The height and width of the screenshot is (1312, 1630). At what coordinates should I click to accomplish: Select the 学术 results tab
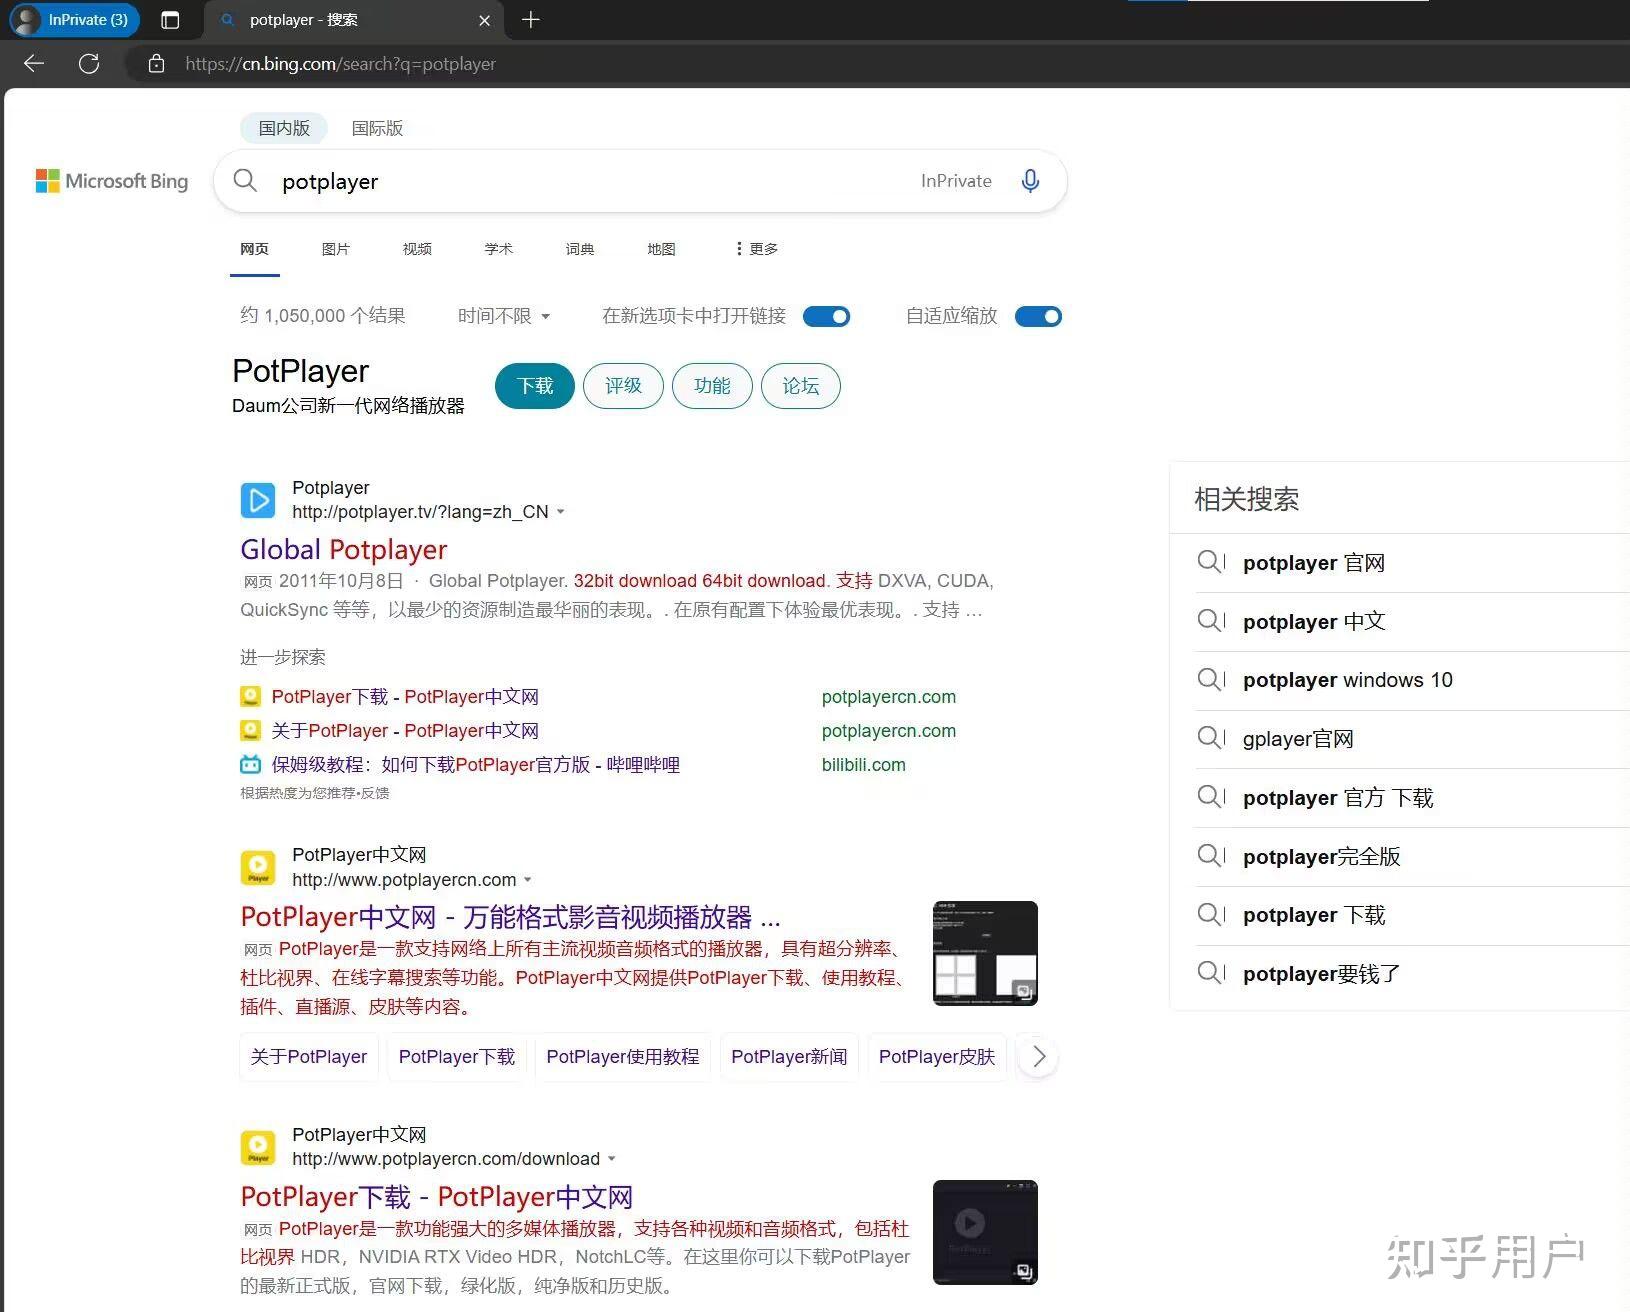click(x=498, y=249)
